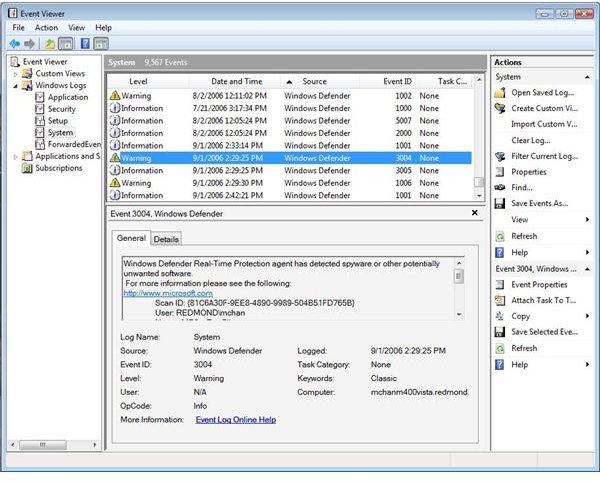Viewport: 600px width, 482px height.
Task: Sort events by Date and Time column
Action: [x=237, y=81]
